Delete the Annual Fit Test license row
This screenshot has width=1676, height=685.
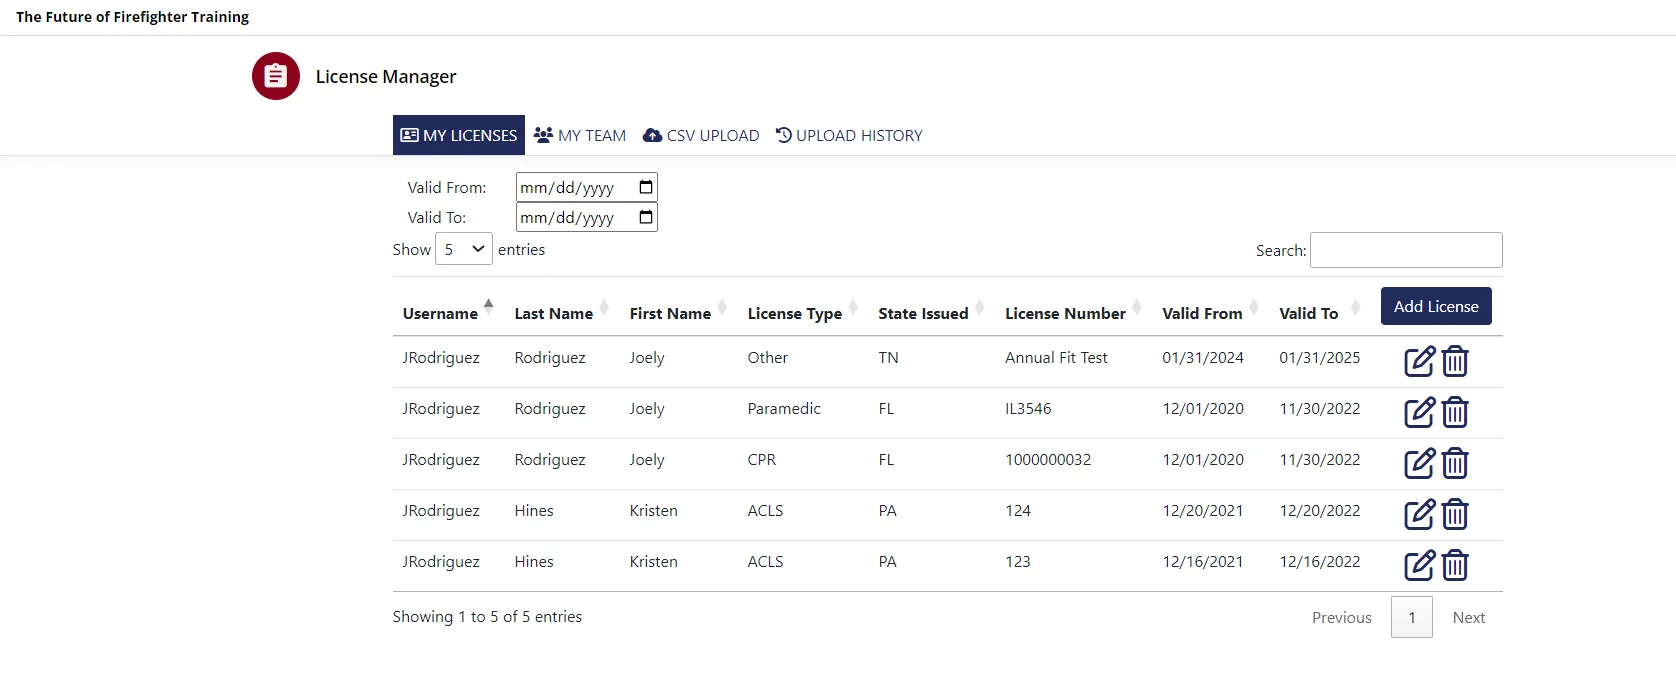tap(1455, 361)
